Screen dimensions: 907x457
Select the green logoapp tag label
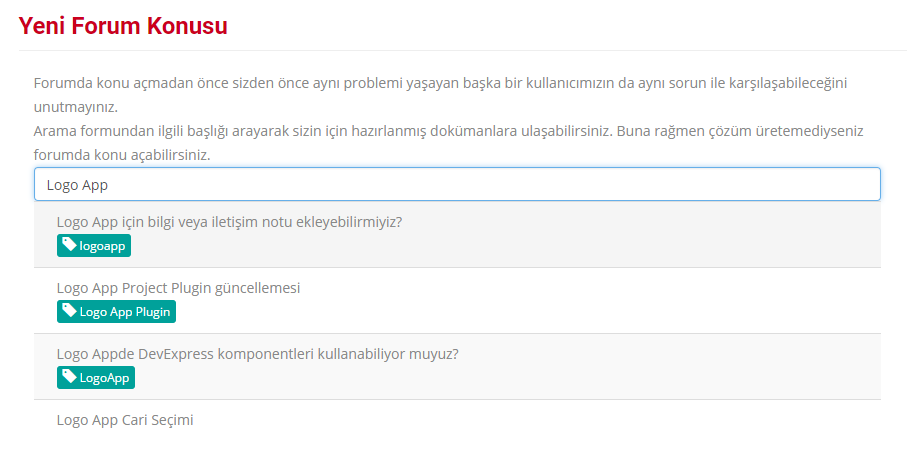click(94, 245)
